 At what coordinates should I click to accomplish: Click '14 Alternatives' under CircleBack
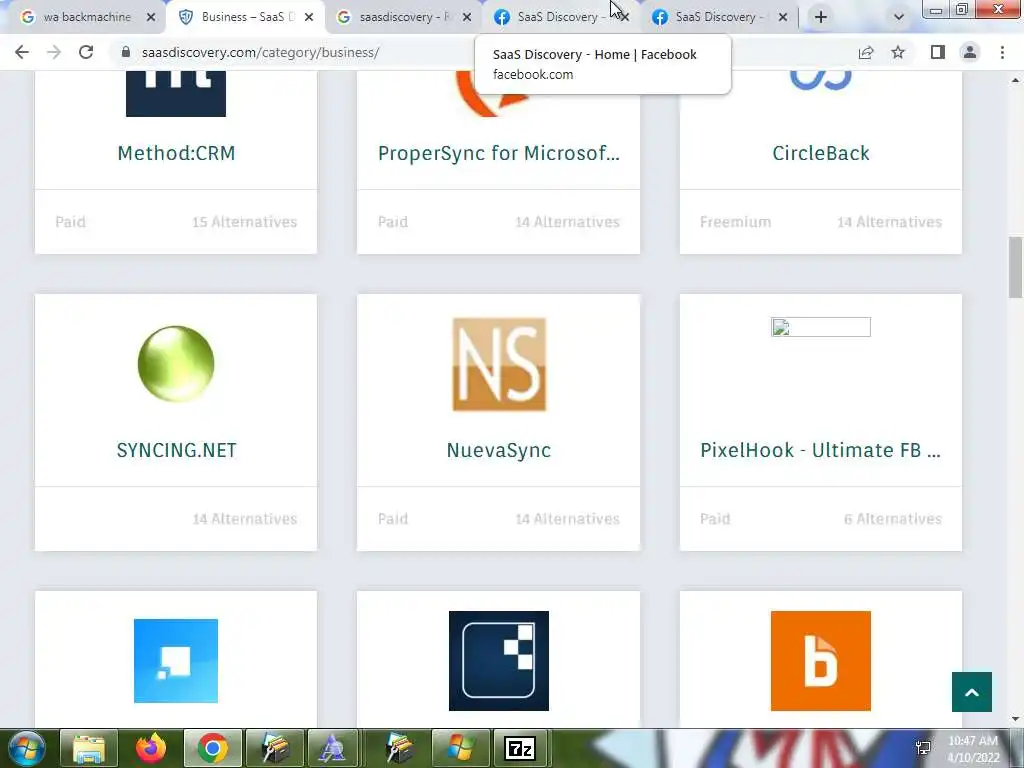coord(889,222)
